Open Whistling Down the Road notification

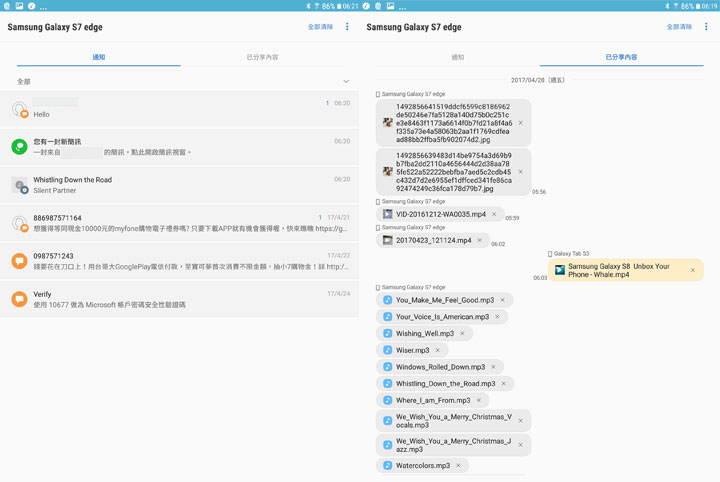coord(180,185)
